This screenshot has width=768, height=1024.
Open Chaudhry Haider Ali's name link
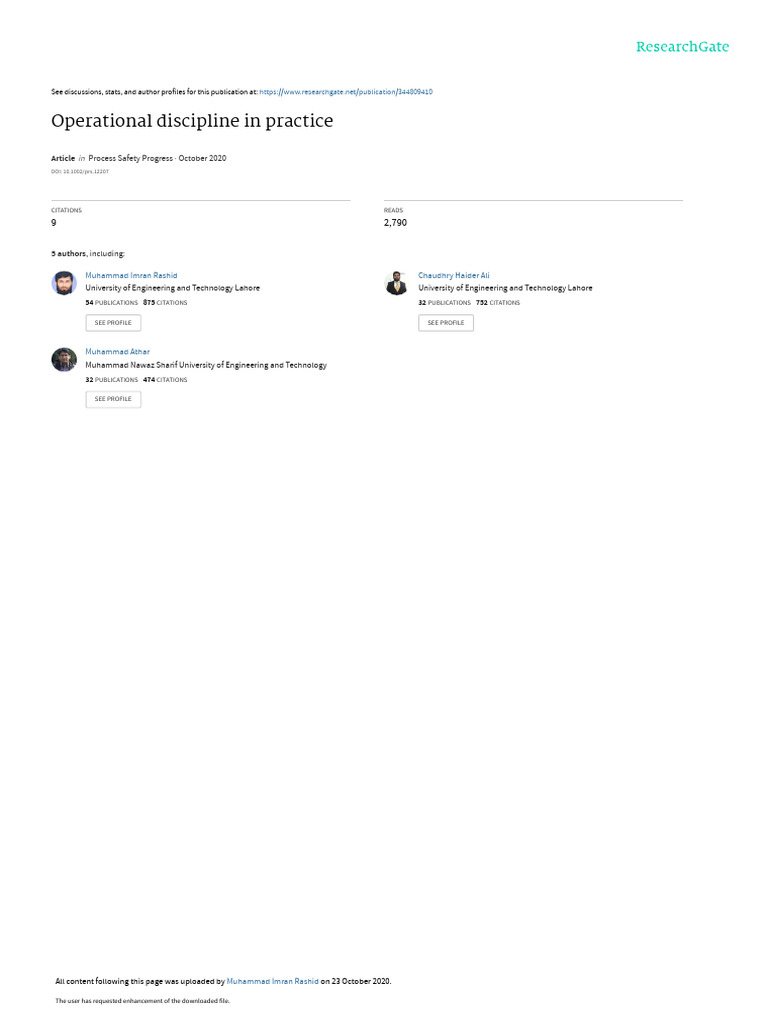click(454, 276)
